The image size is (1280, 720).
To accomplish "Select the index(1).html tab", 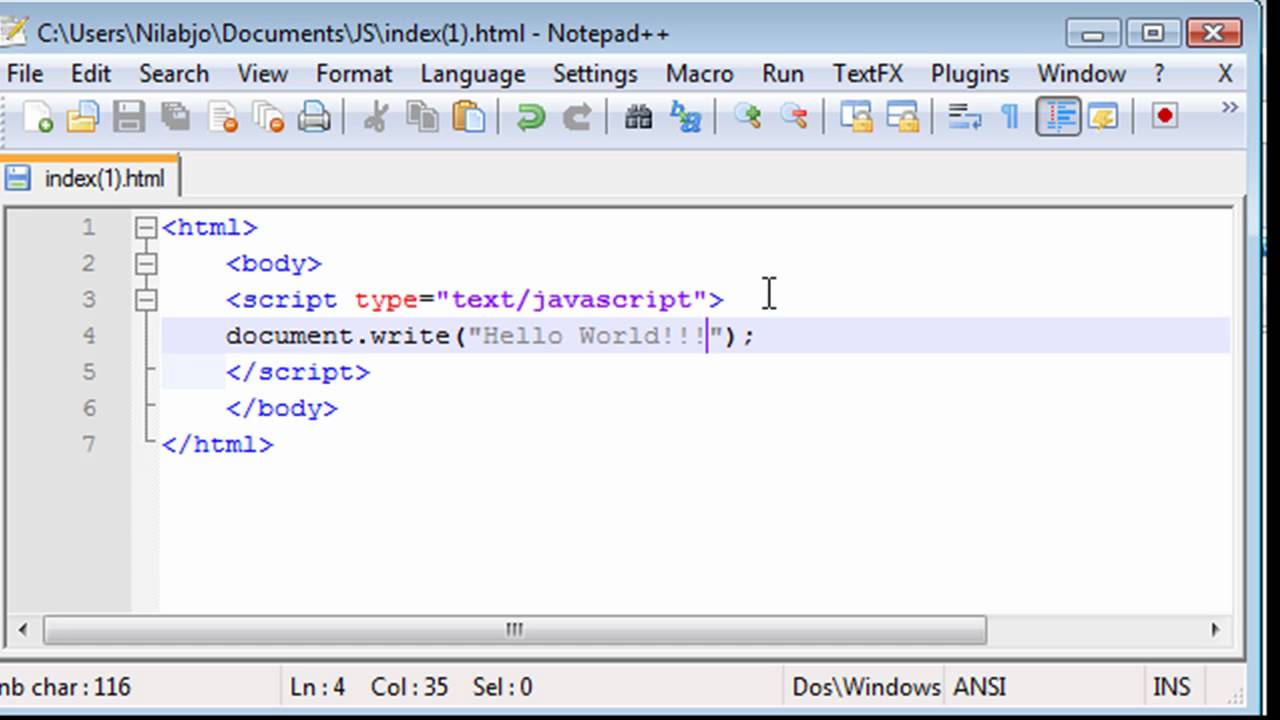I will tap(90, 179).
